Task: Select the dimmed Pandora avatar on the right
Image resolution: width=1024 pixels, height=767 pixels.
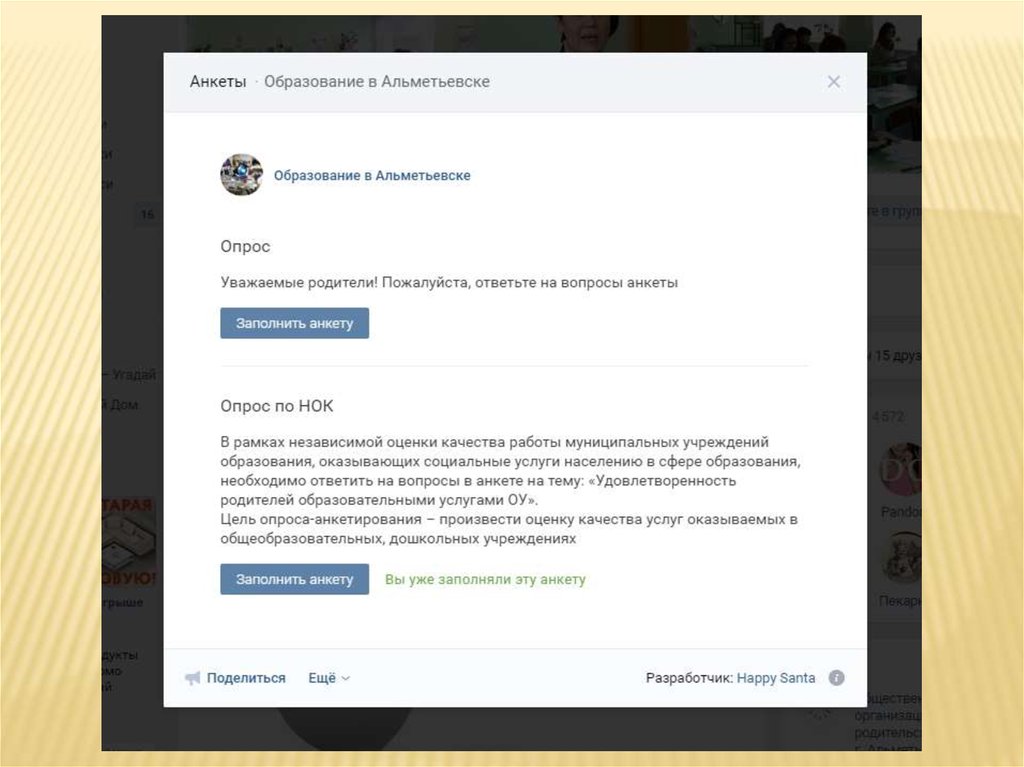Action: click(901, 470)
